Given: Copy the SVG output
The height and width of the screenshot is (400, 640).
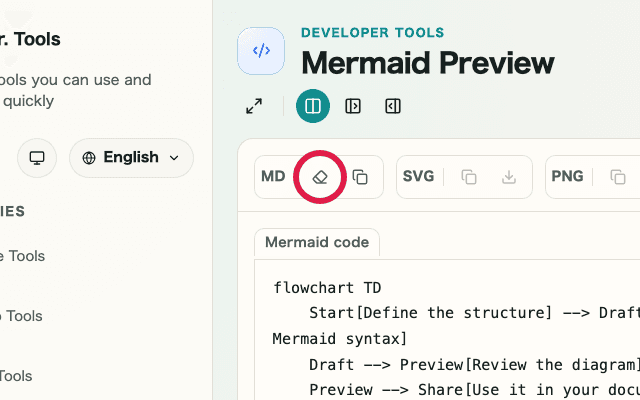Looking at the screenshot, I should click(x=469, y=177).
